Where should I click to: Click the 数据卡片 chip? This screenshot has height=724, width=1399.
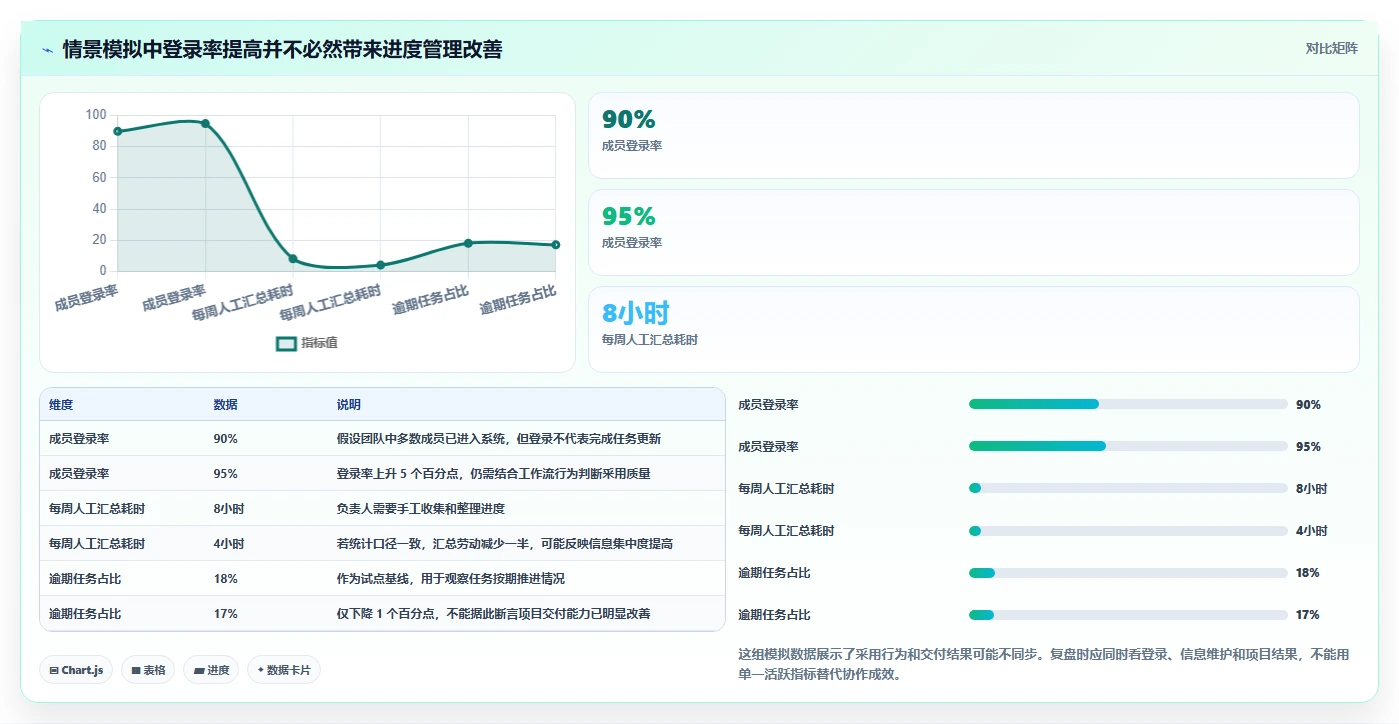click(284, 670)
